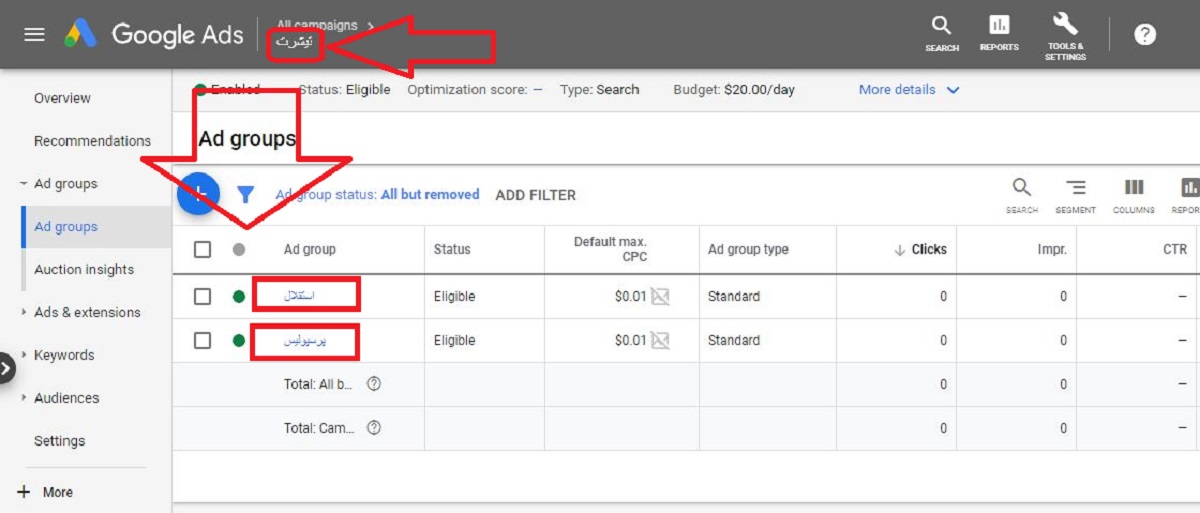
Task: Open help icon beside Total: All b...
Action: pyautogui.click(x=374, y=384)
